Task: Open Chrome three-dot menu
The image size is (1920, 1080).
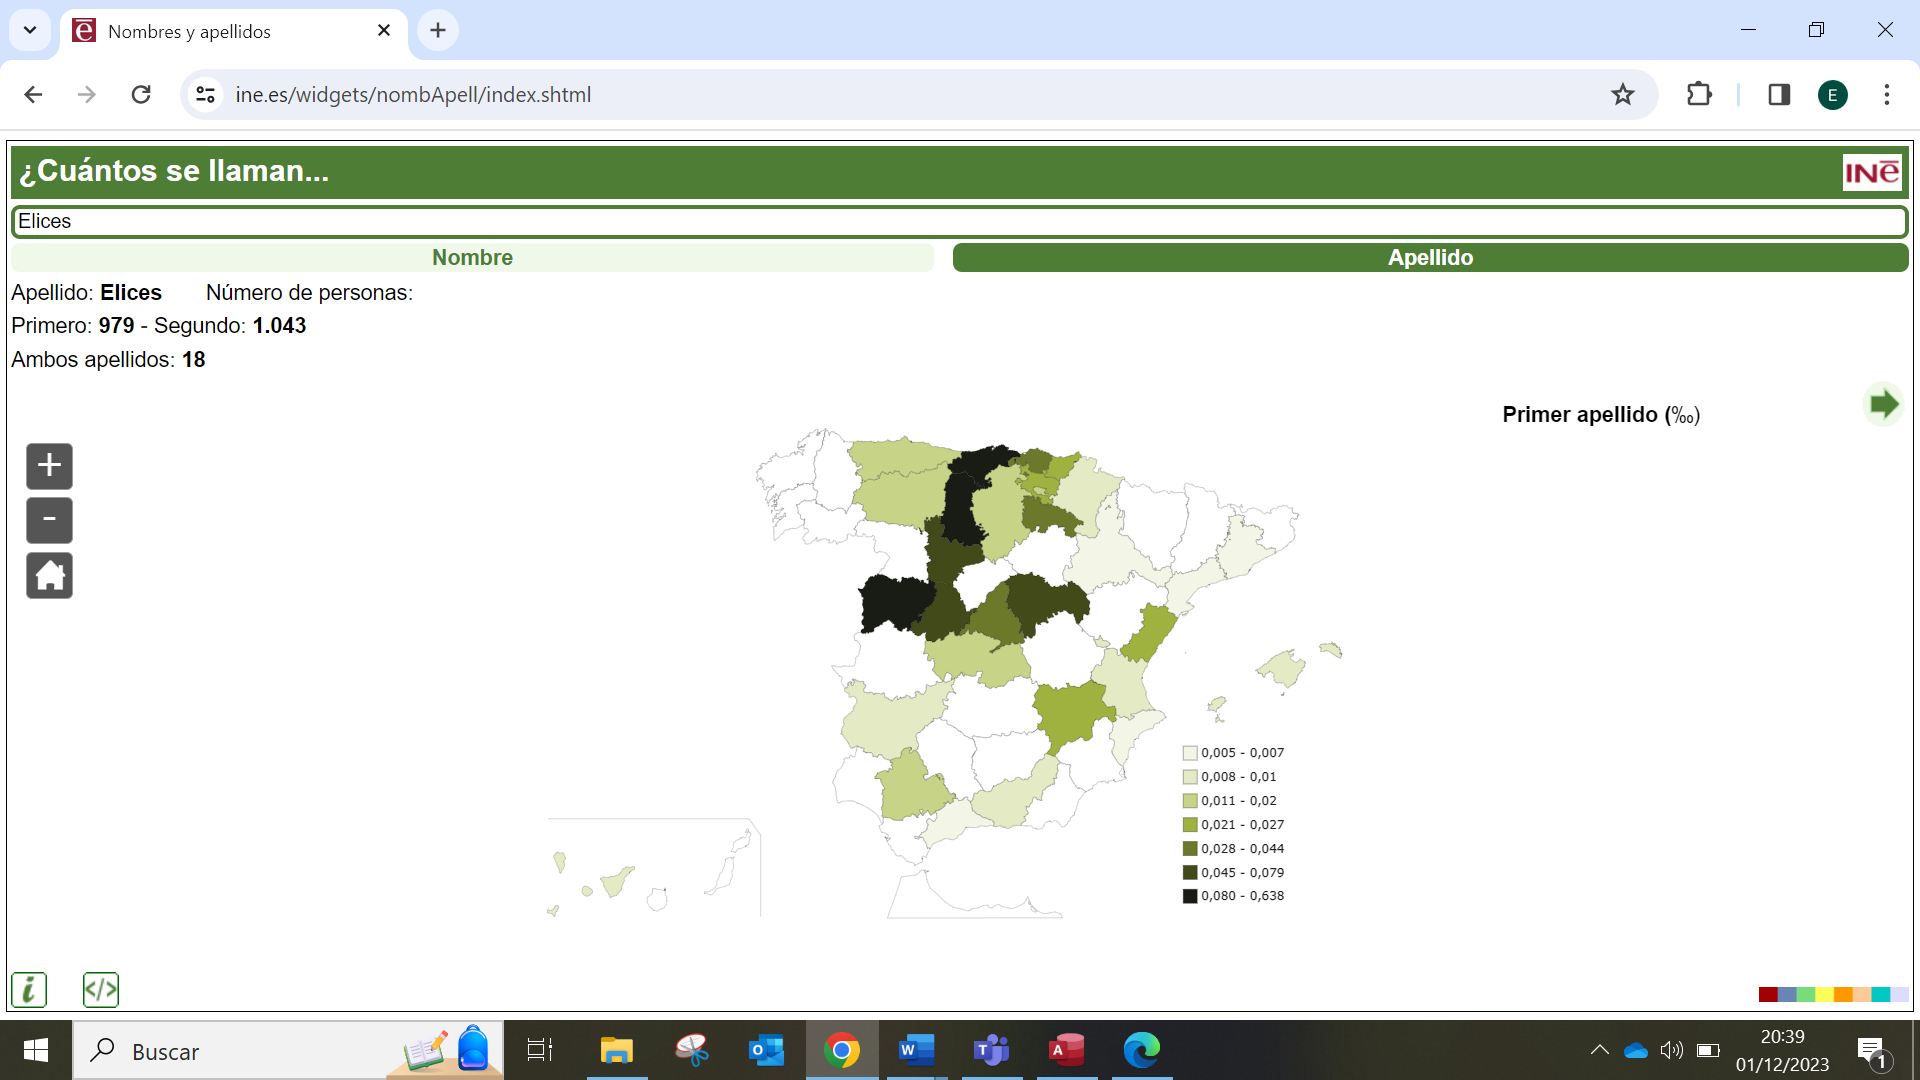Action: [1887, 95]
